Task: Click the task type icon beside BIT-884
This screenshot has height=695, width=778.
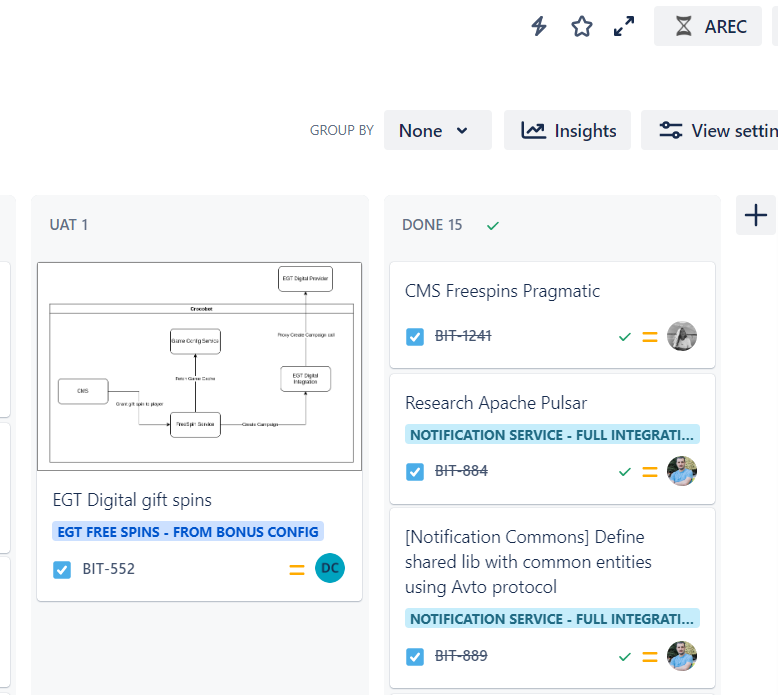Action: coord(415,472)
